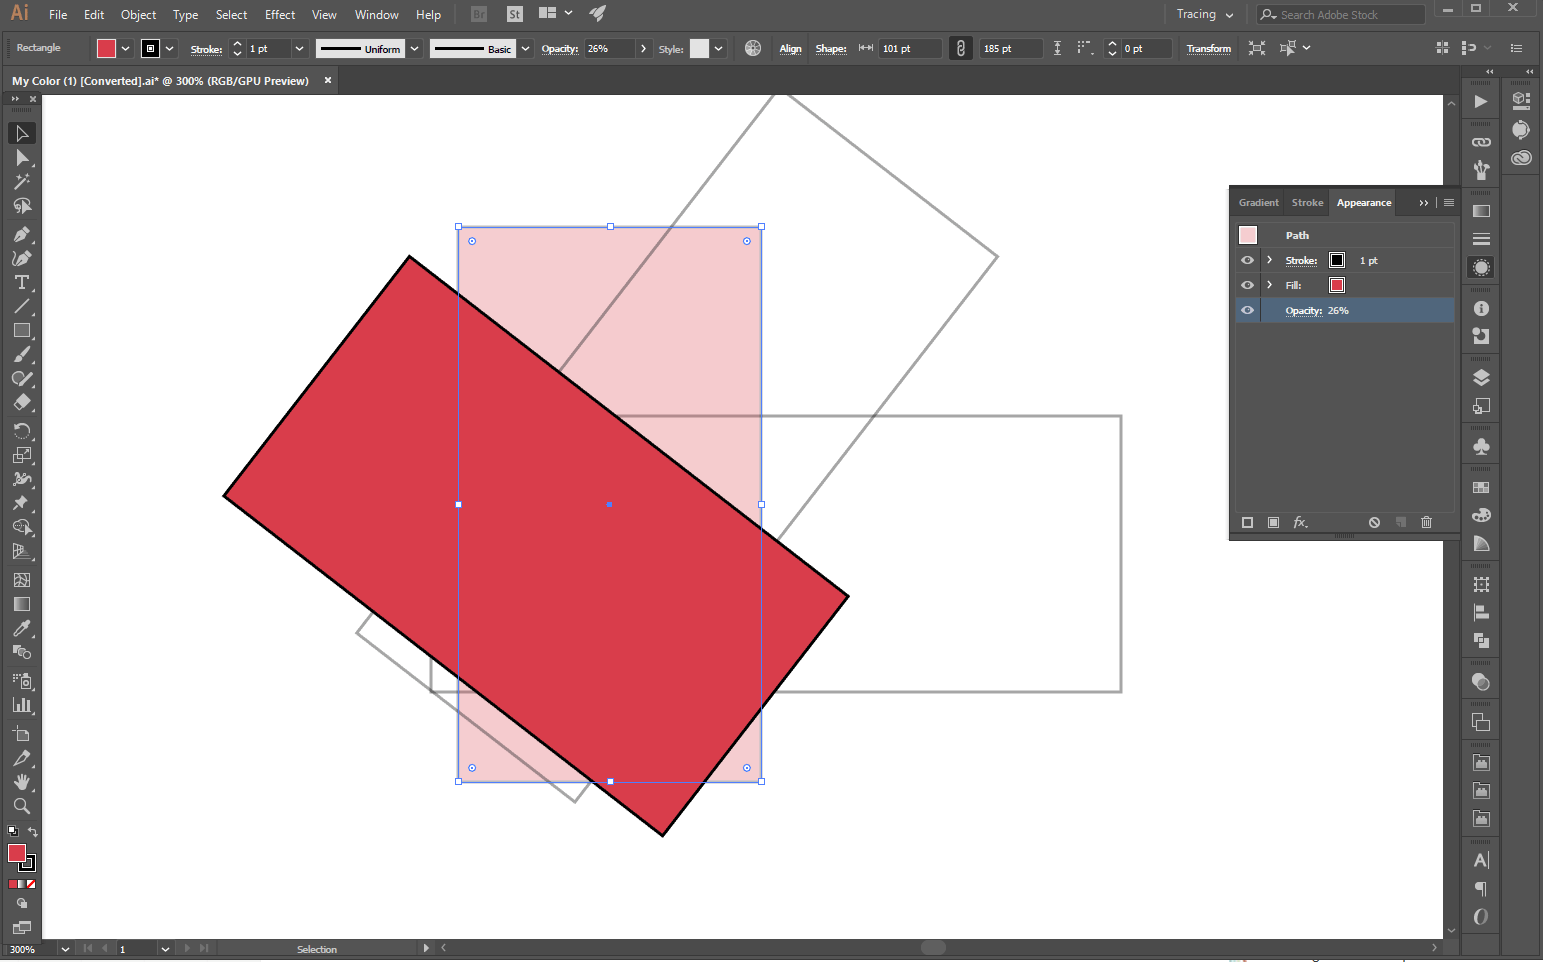Select the Line Segment tool

[22, 306]
